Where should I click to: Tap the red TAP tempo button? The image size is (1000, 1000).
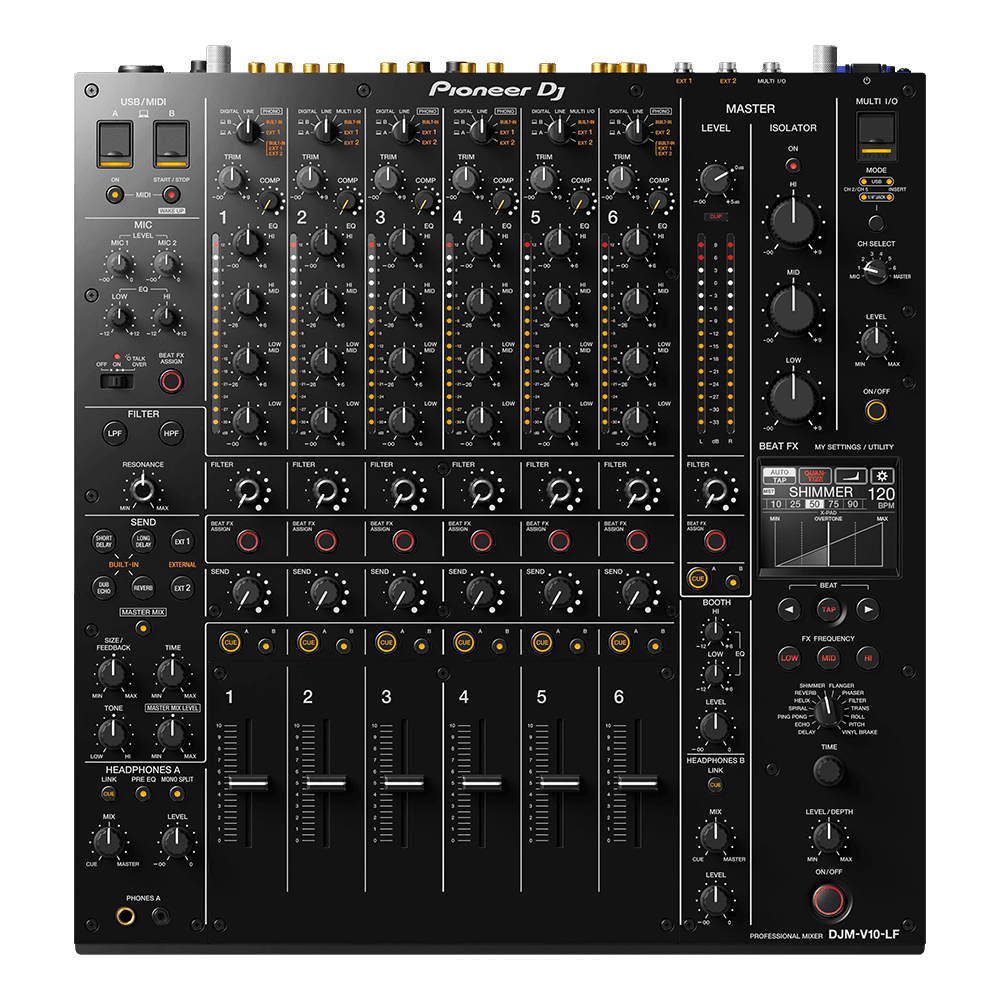[x=829, y=609]
